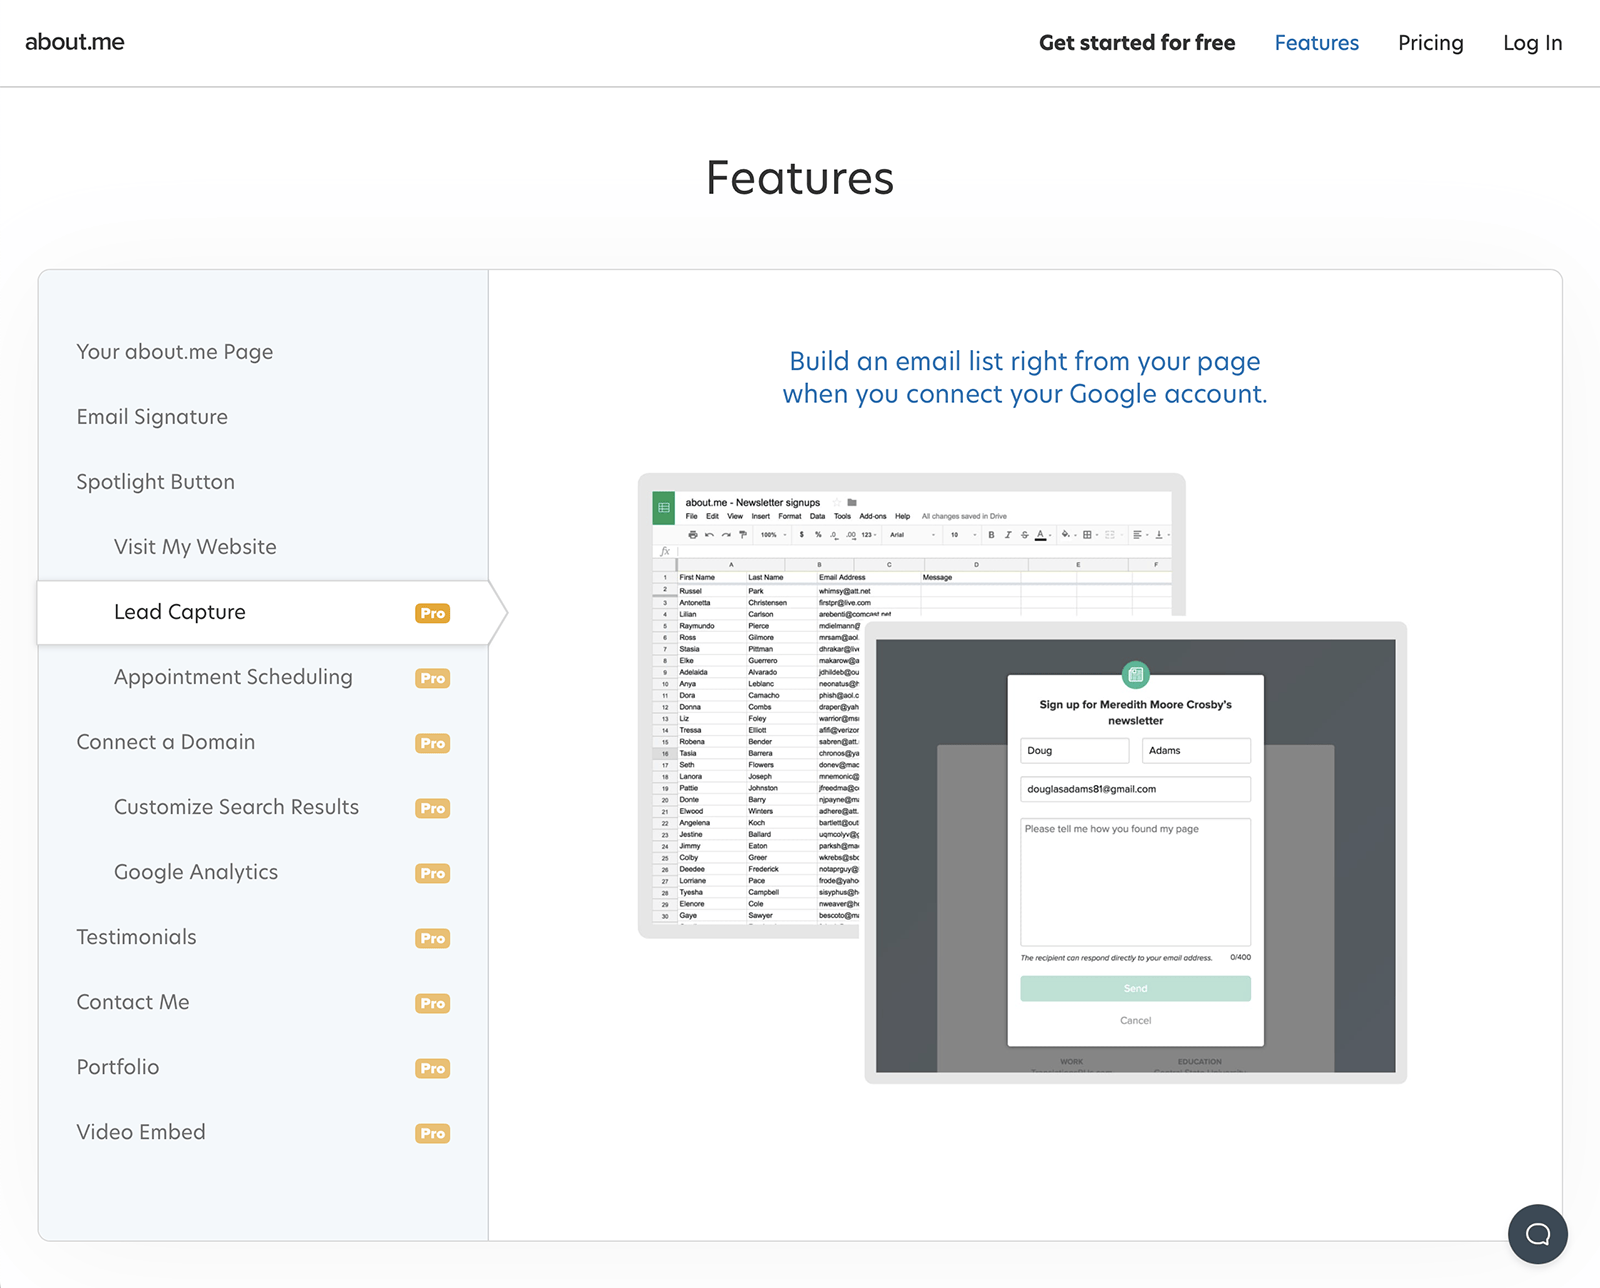The width and height of the screenshot is (1600, 1288).
Task: Click Pro badge beside Google Analytics
Action: tap(433, 873)
